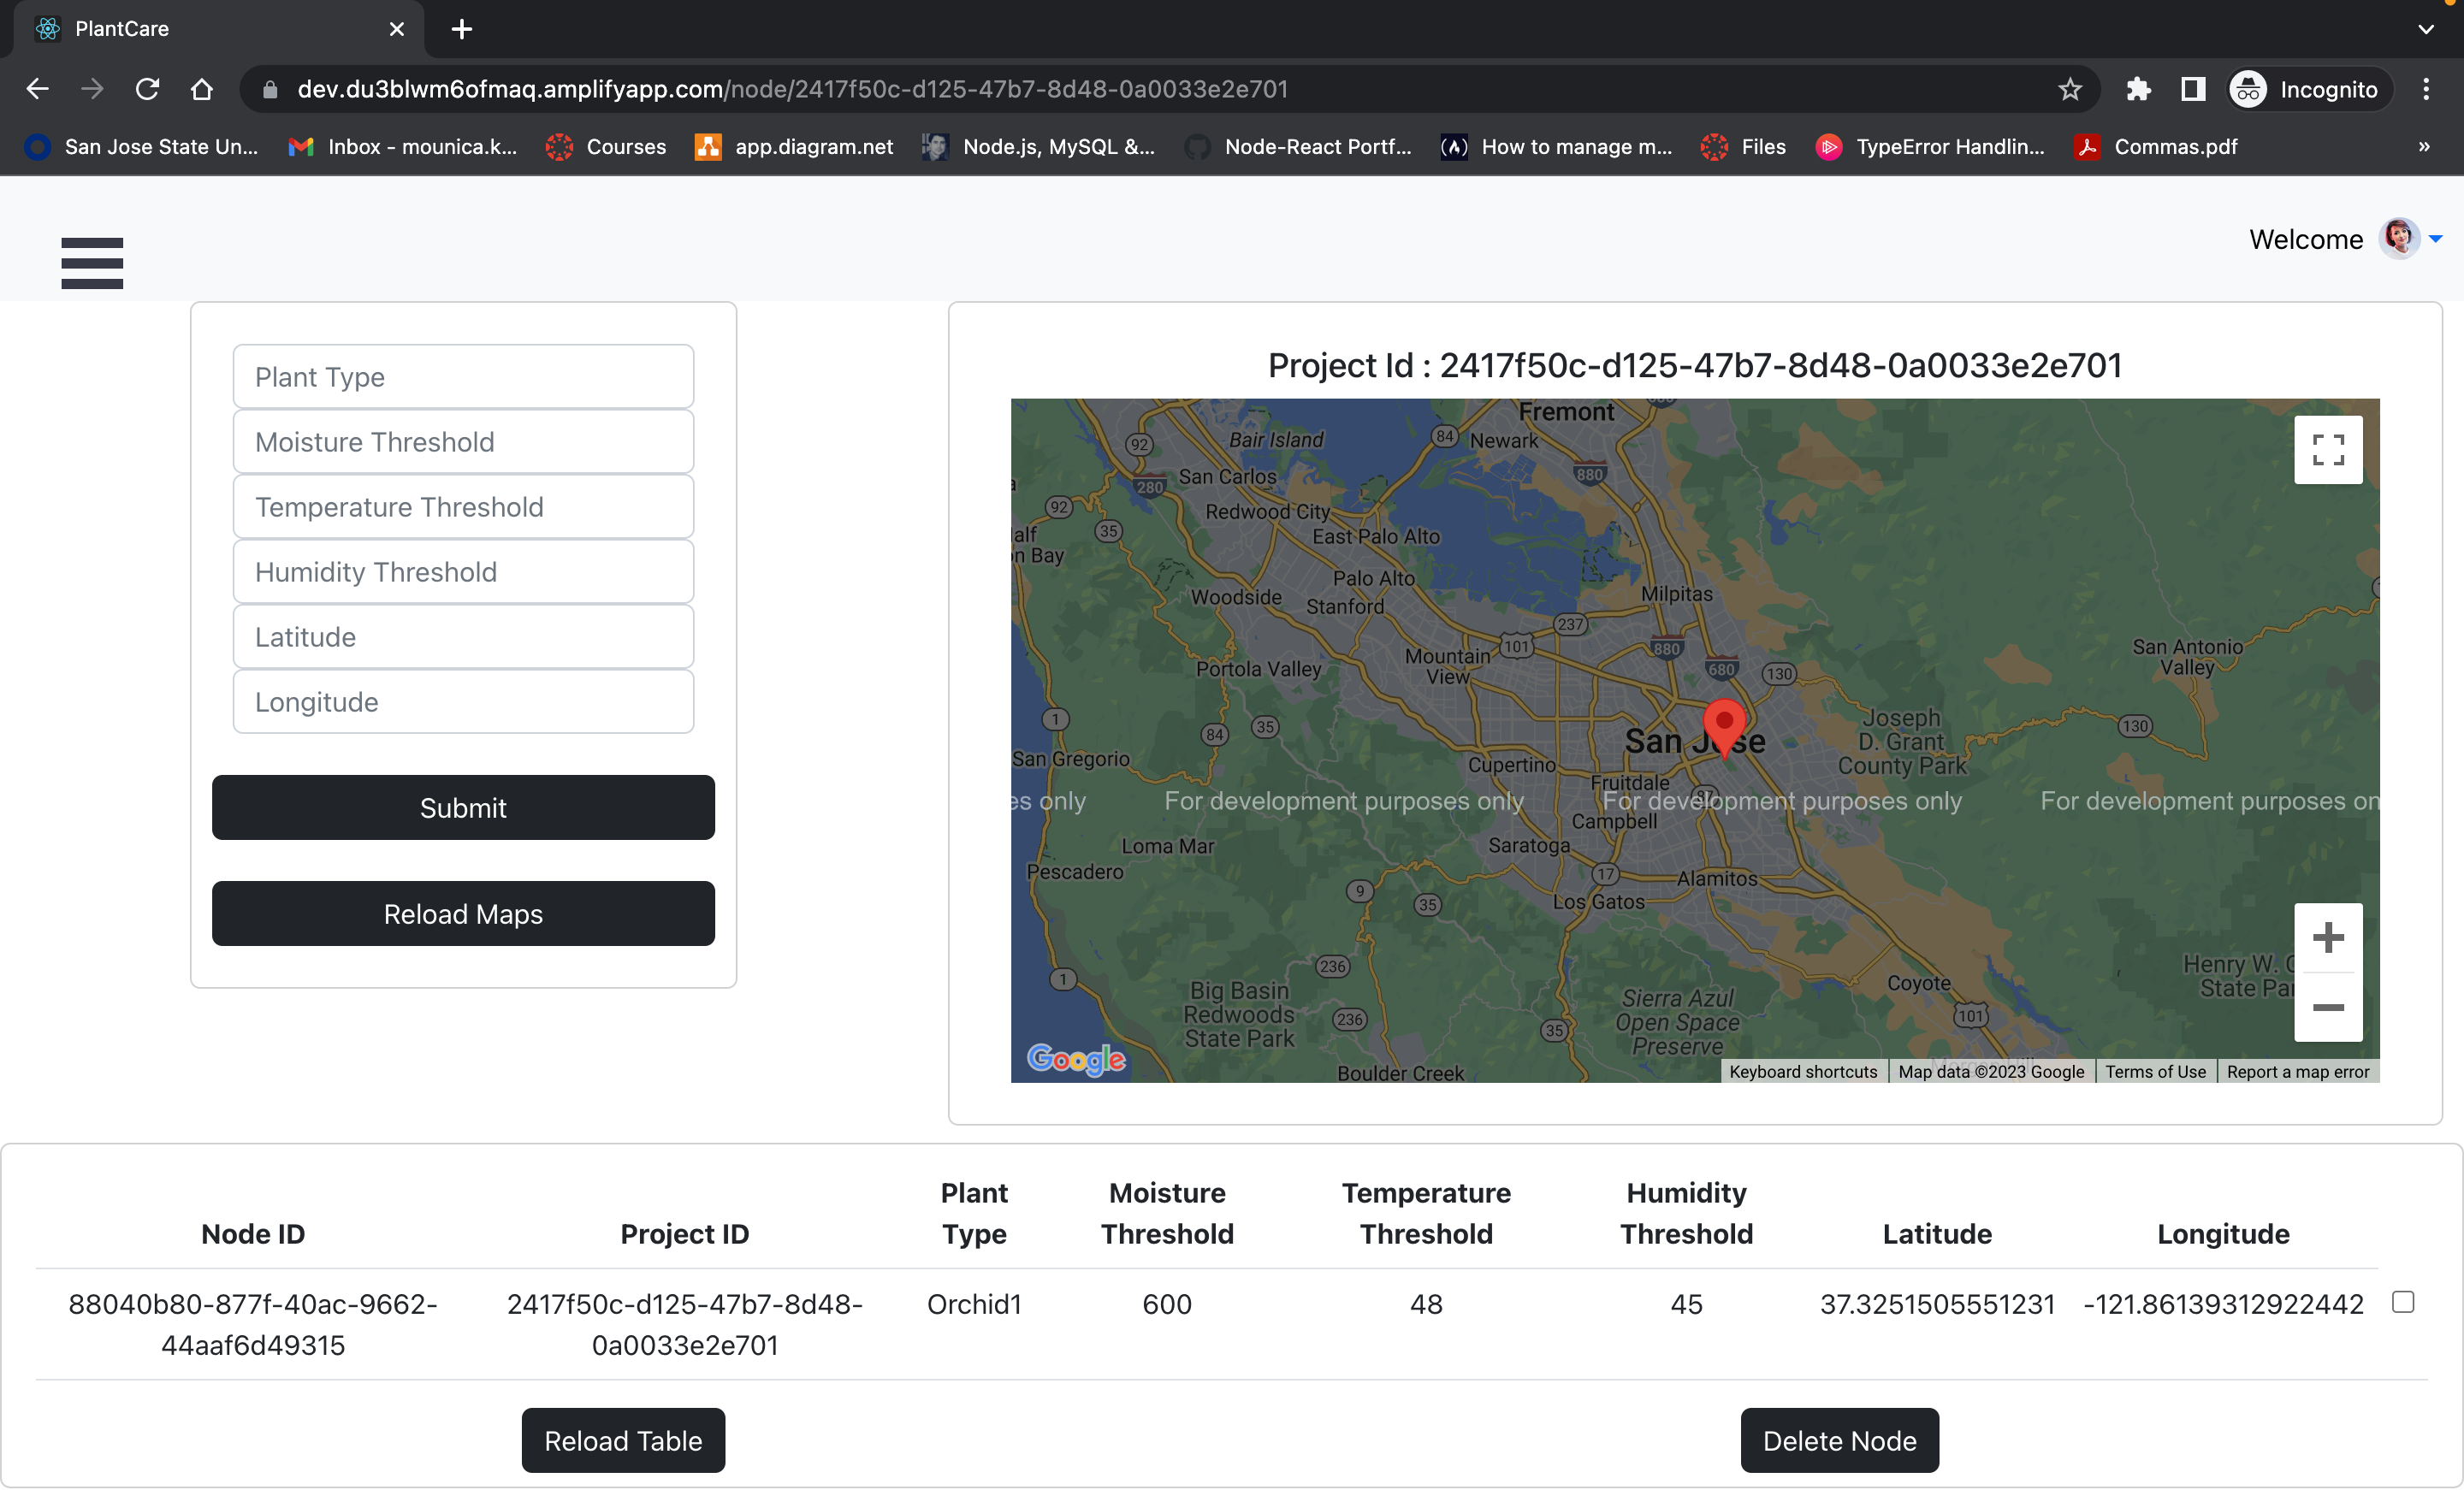This screenshot has height=1490, width=2464.
Task: Focus the Moisture Threshold input field
Action: click(x=463, y=442)
